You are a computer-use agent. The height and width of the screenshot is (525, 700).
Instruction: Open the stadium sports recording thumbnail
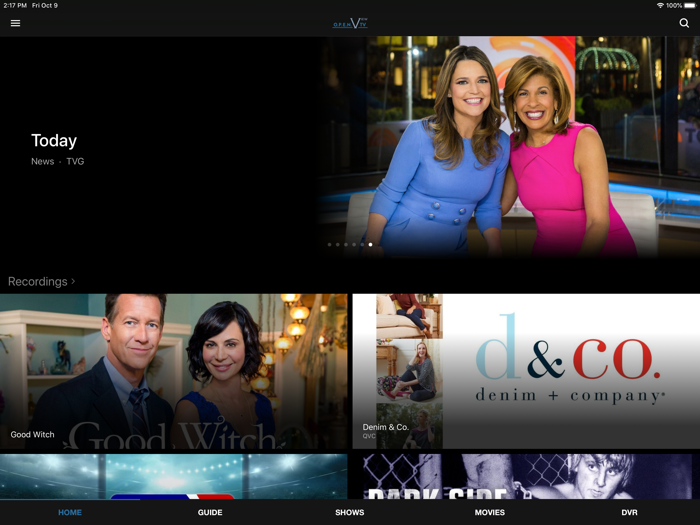click(x=174, y=477)
